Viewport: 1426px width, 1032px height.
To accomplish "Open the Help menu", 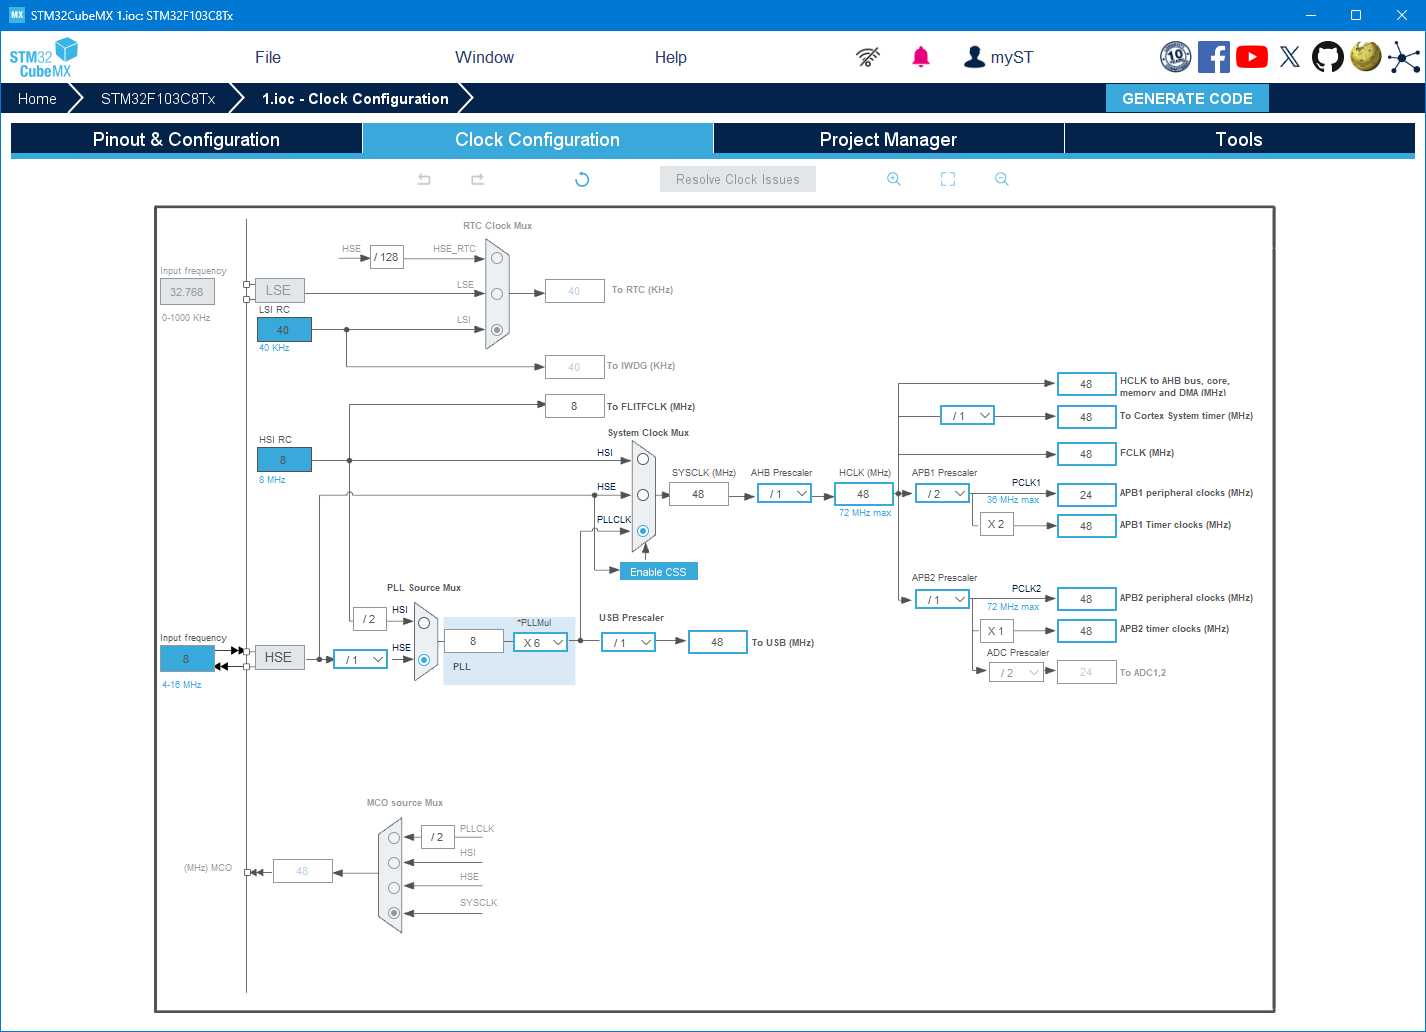I will (671, 57).
